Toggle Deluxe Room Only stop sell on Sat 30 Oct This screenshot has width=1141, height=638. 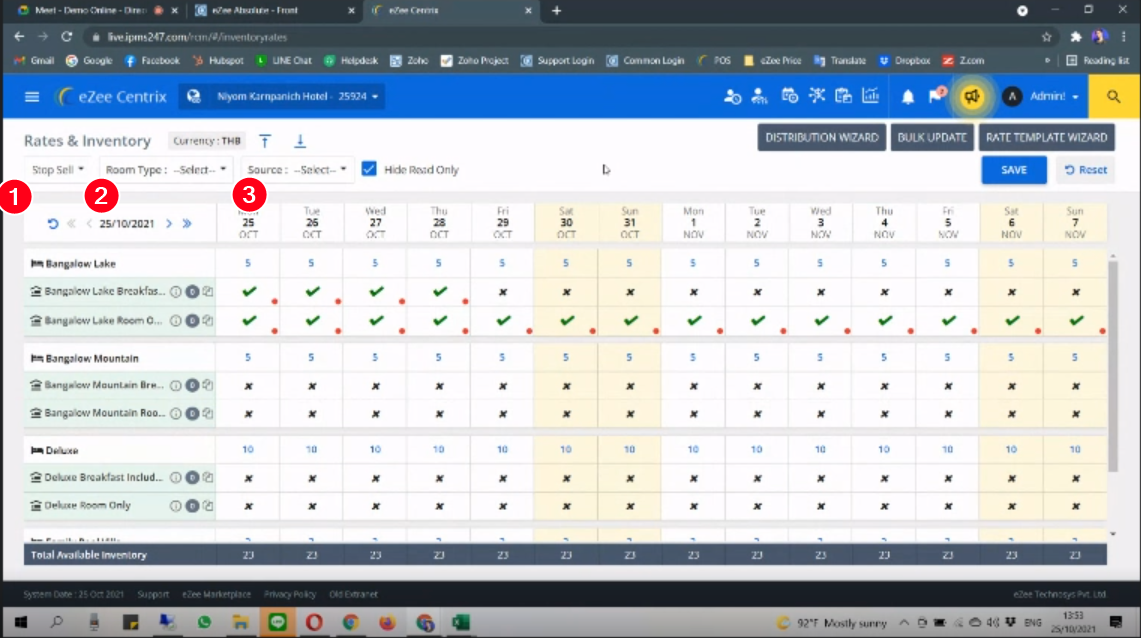click(566, 505)
